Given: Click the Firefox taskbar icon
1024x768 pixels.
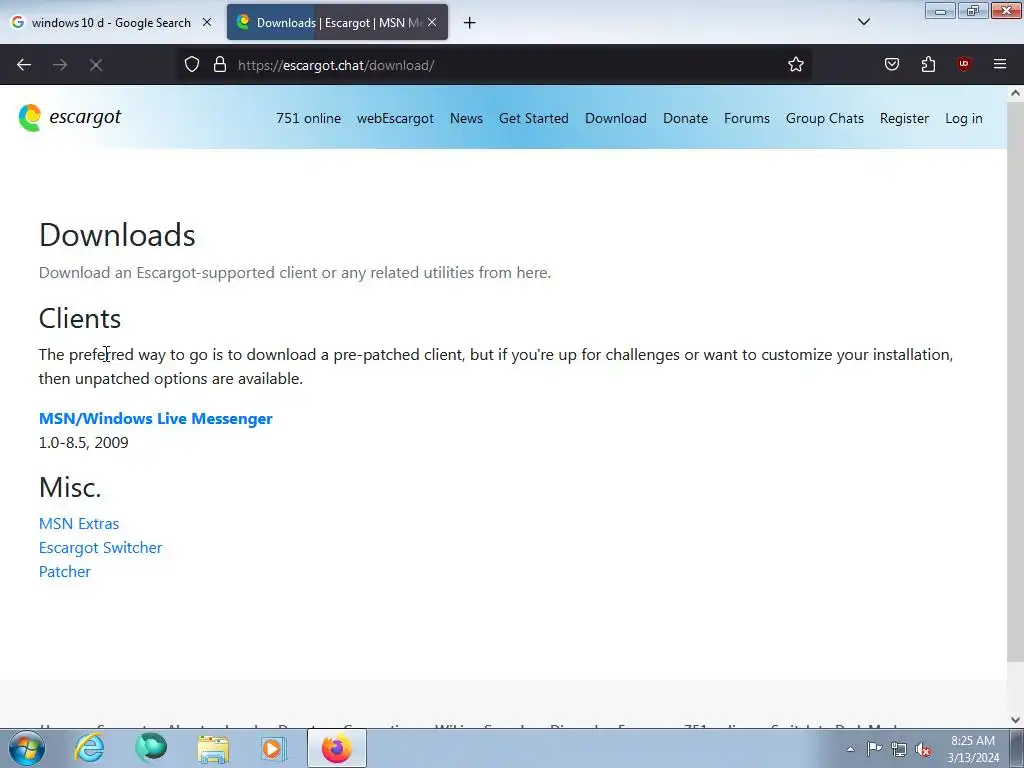Looking at the screenshot, I should 336,748.
